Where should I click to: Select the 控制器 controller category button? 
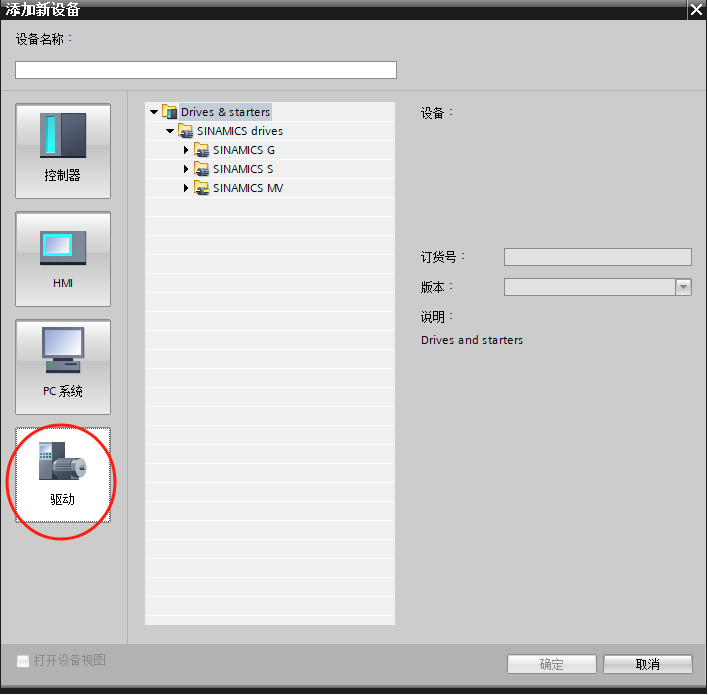tap(63, 151)
